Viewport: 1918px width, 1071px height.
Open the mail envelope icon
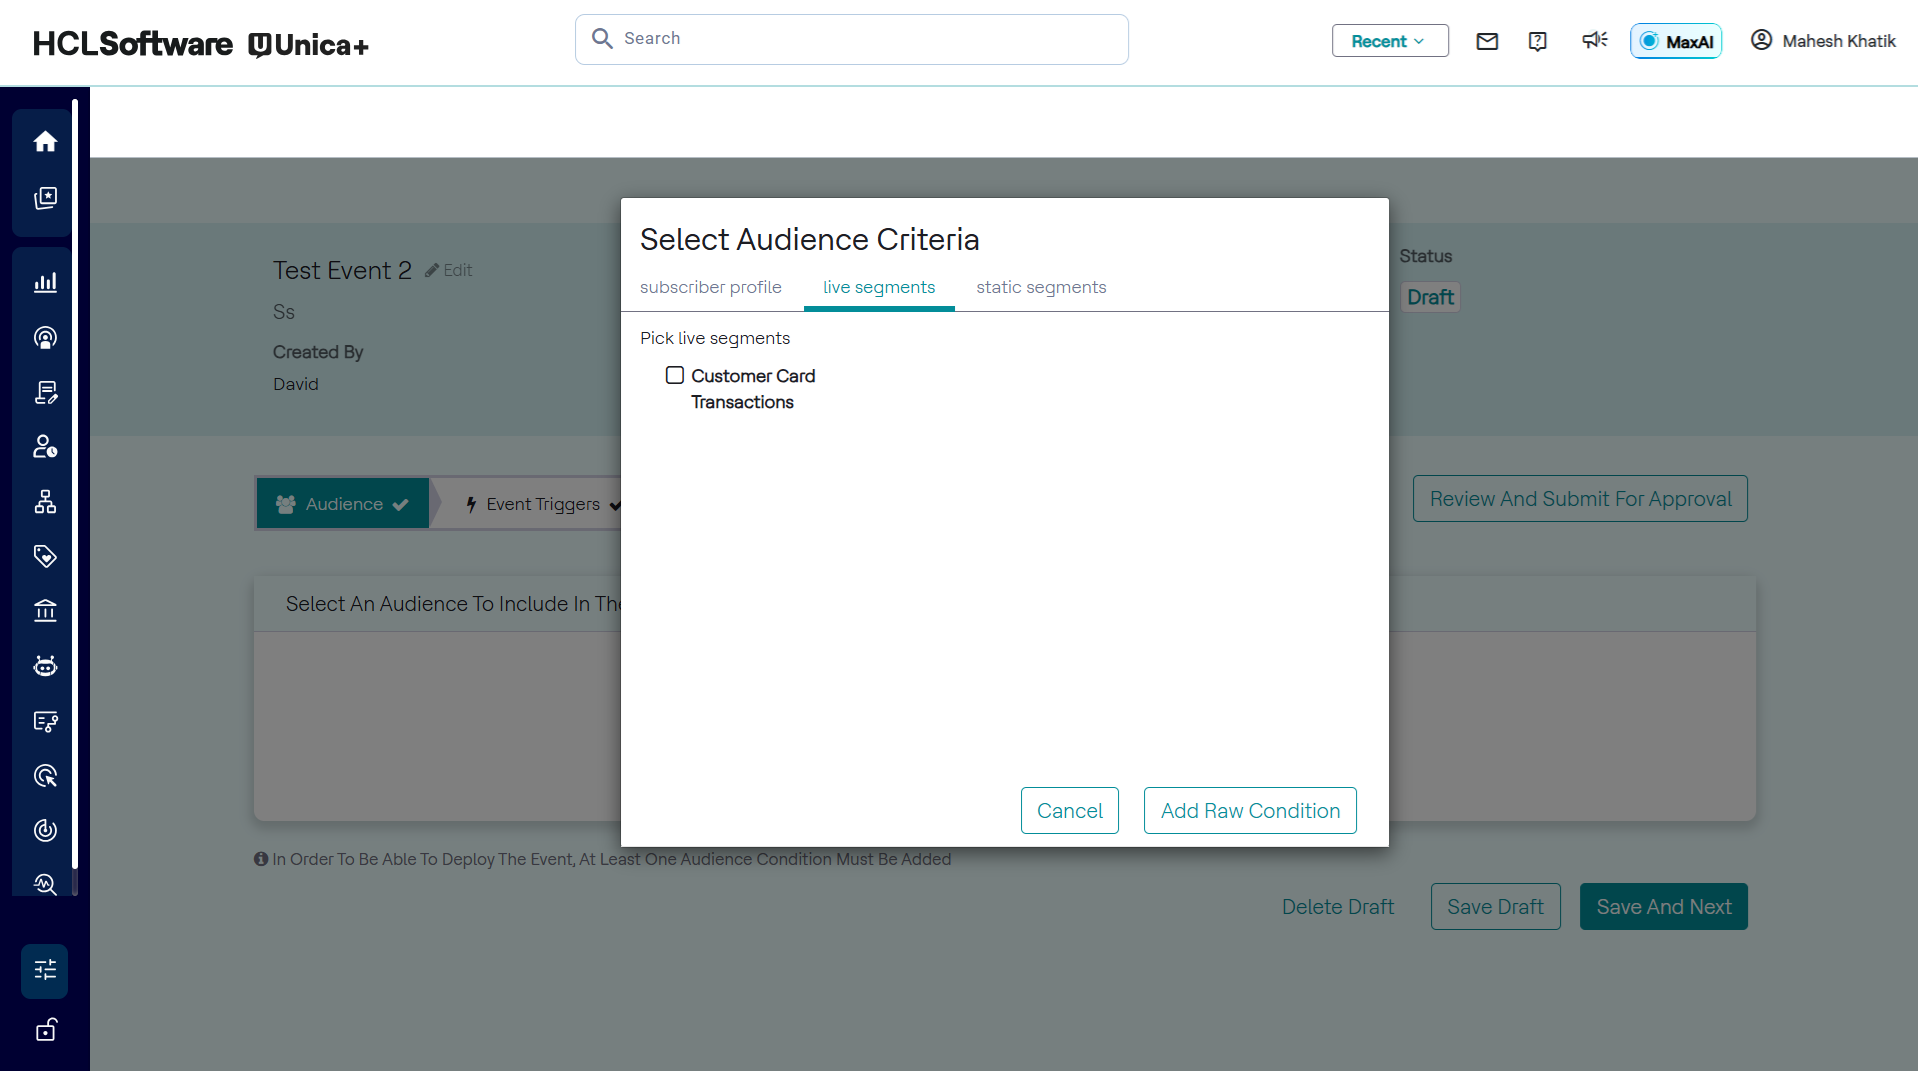tap(1487, 41)
